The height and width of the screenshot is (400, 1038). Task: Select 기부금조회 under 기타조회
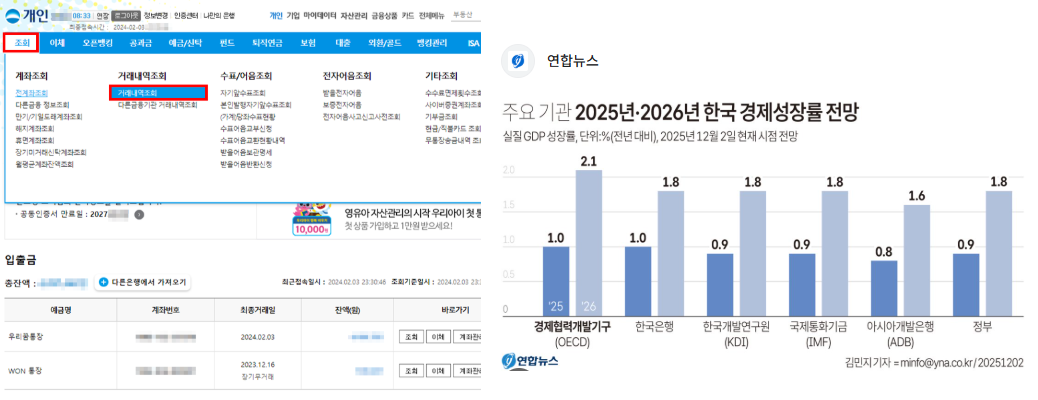[x=440, y=117]
